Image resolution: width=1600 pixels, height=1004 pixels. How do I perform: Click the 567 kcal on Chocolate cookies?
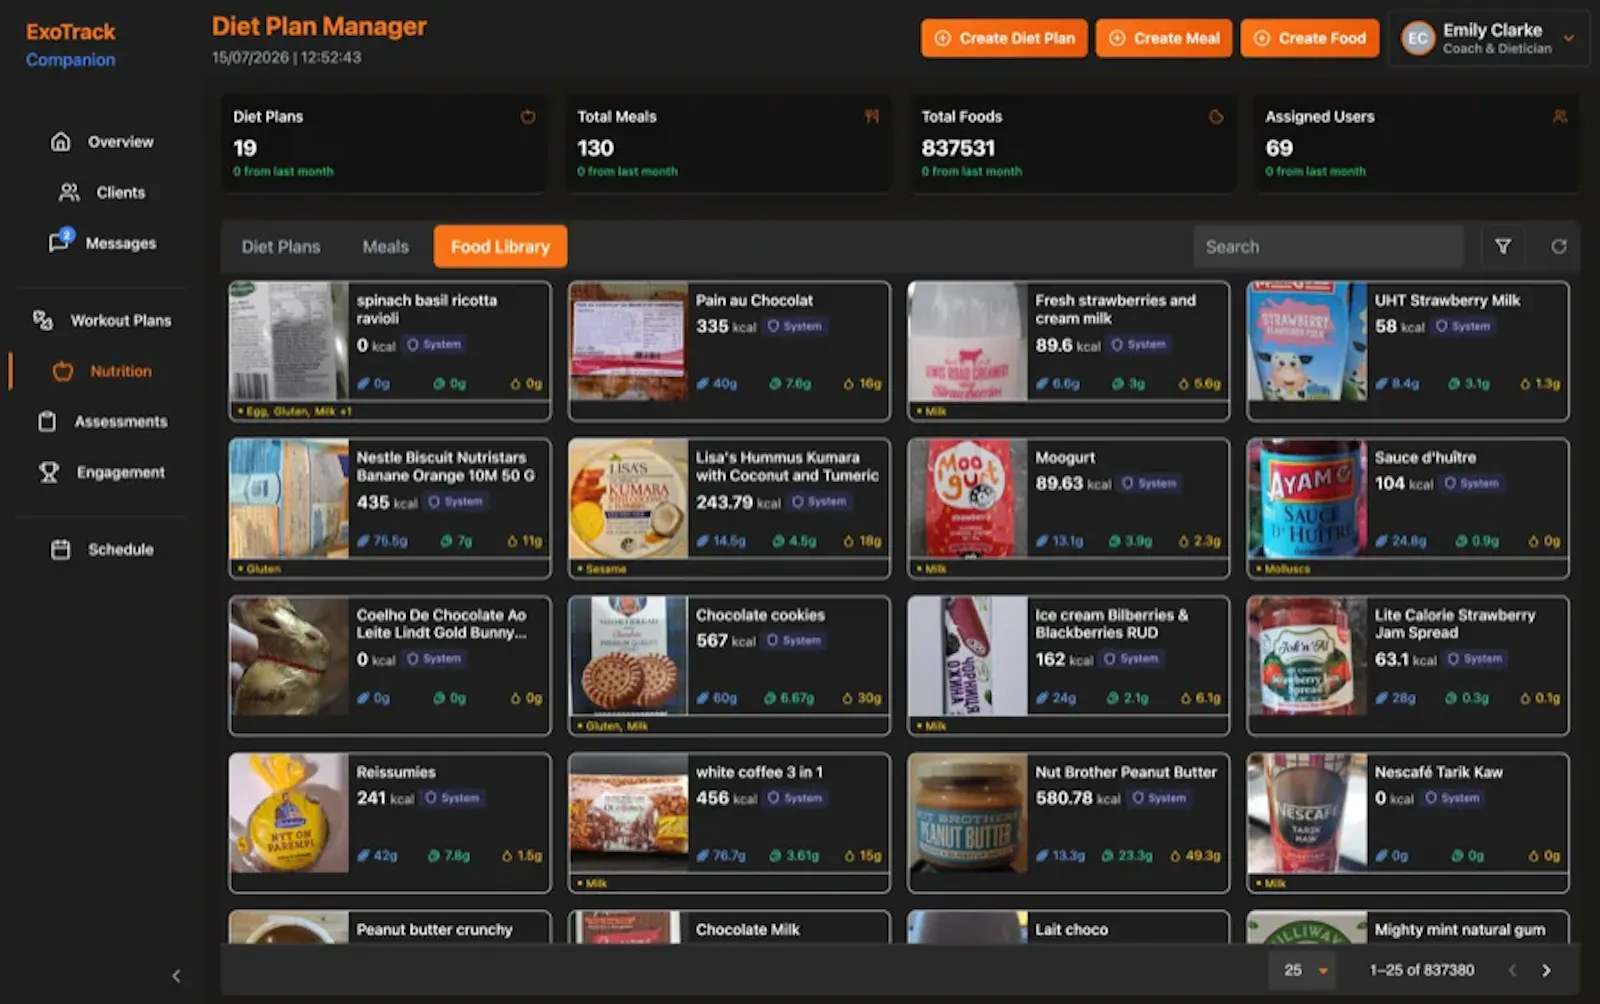coord(726,641)
